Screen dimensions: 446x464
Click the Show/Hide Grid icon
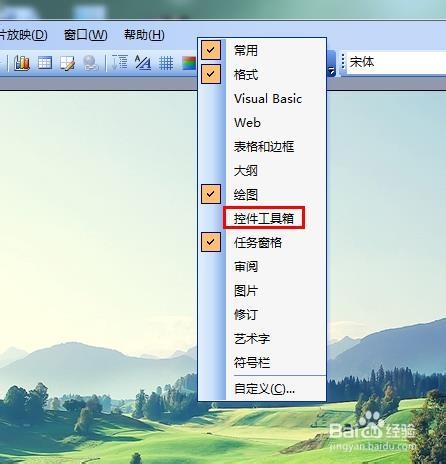pyautogui.click(x=166, y=63)
